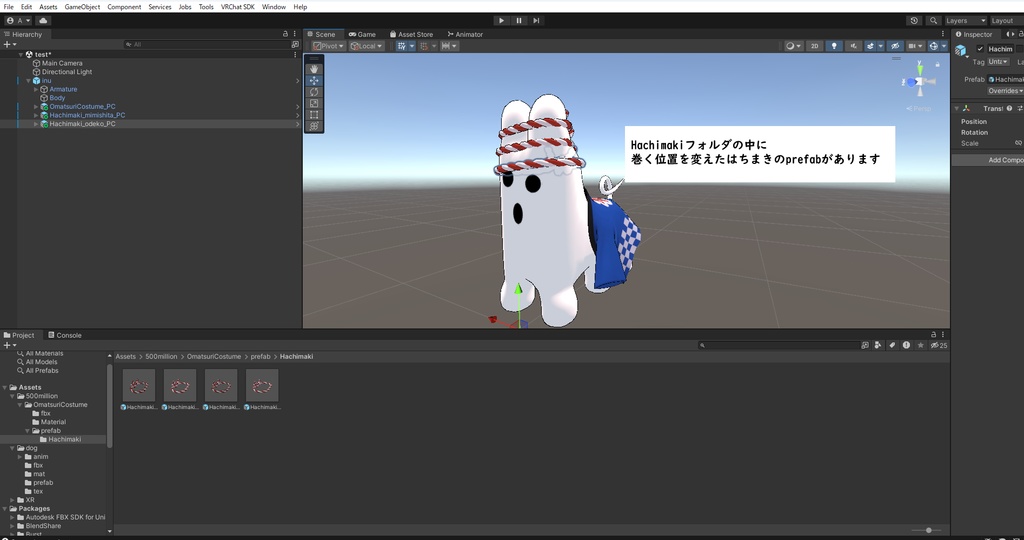This screenshot has height=540, width=1024.
Task: Toggle scene view rotation lock icon
Action: coord(938,64)
